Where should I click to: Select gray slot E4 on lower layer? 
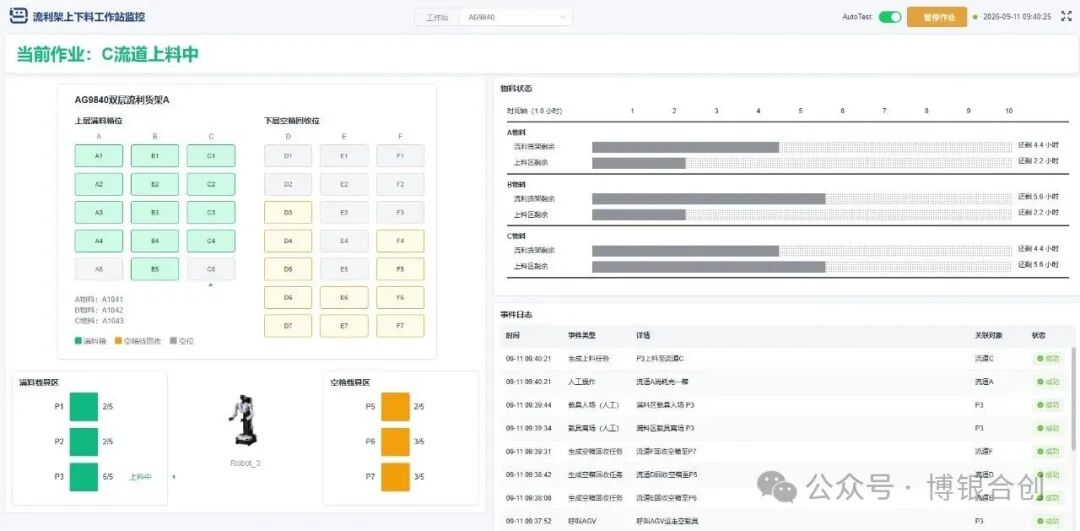[344, 241]
